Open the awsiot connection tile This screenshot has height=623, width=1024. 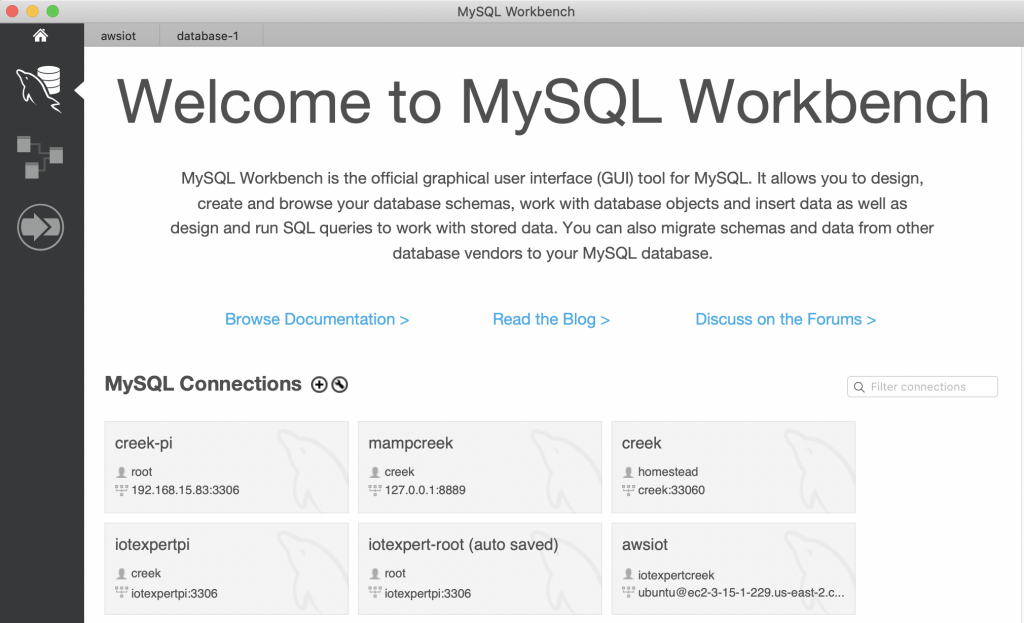(733, 569)
